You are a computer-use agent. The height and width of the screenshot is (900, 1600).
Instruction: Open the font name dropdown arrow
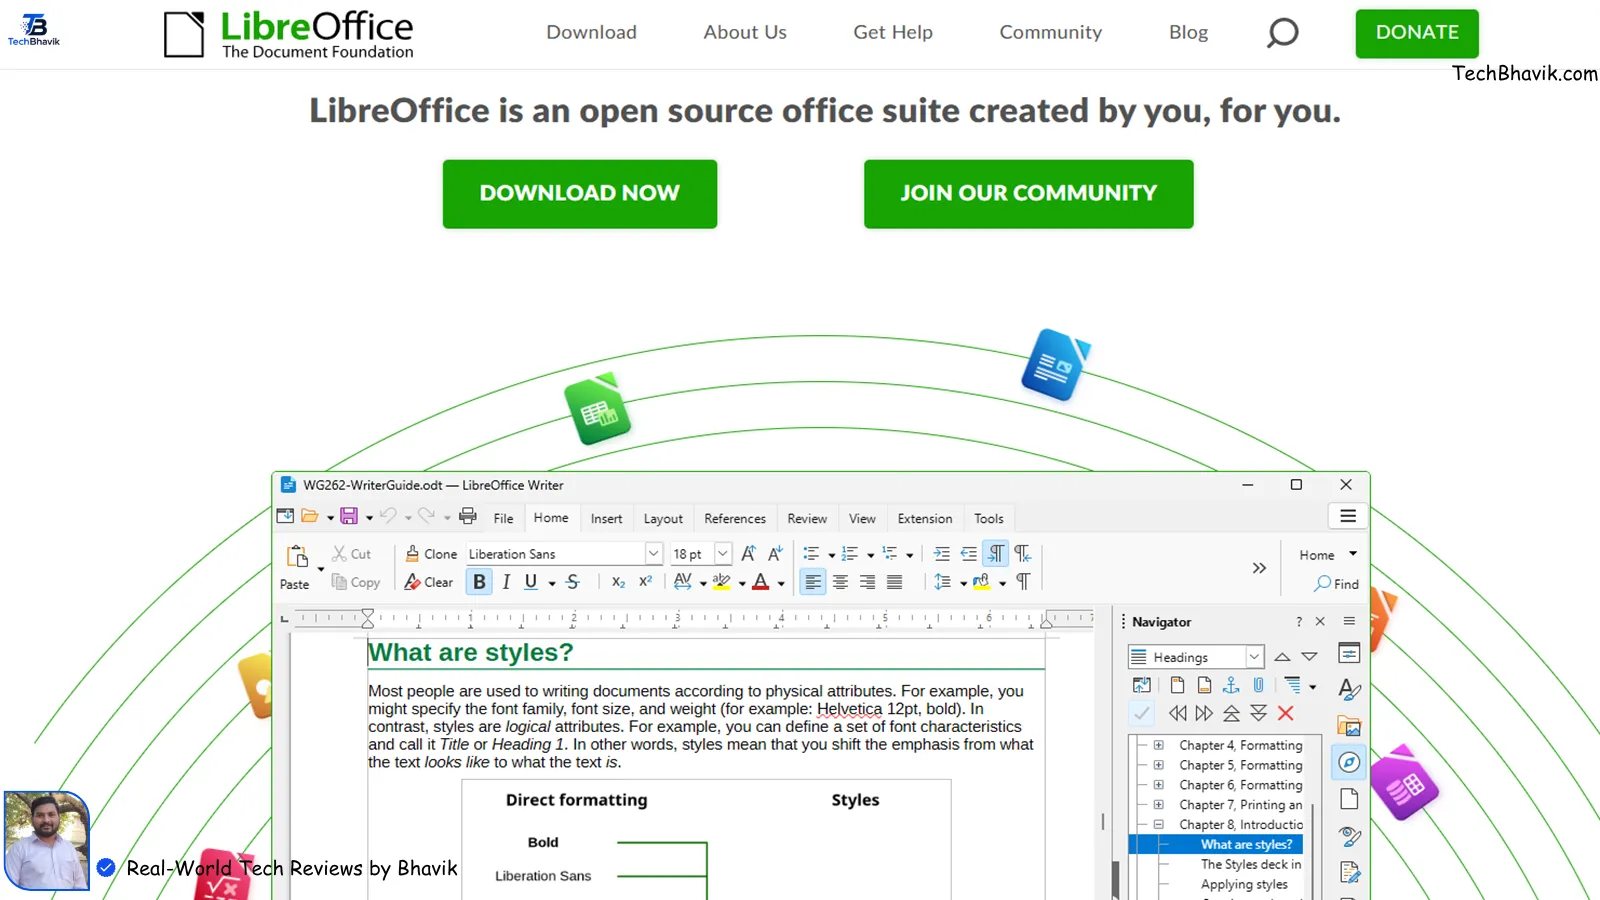[x=653, y=553]
